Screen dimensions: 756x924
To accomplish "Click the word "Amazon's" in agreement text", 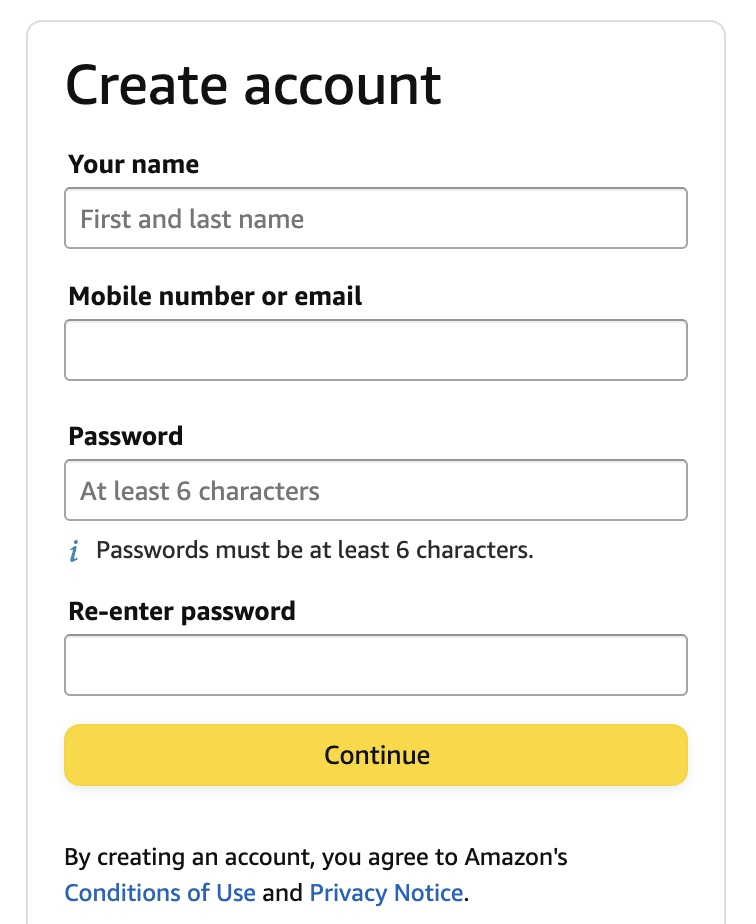I will pos(515,857).
